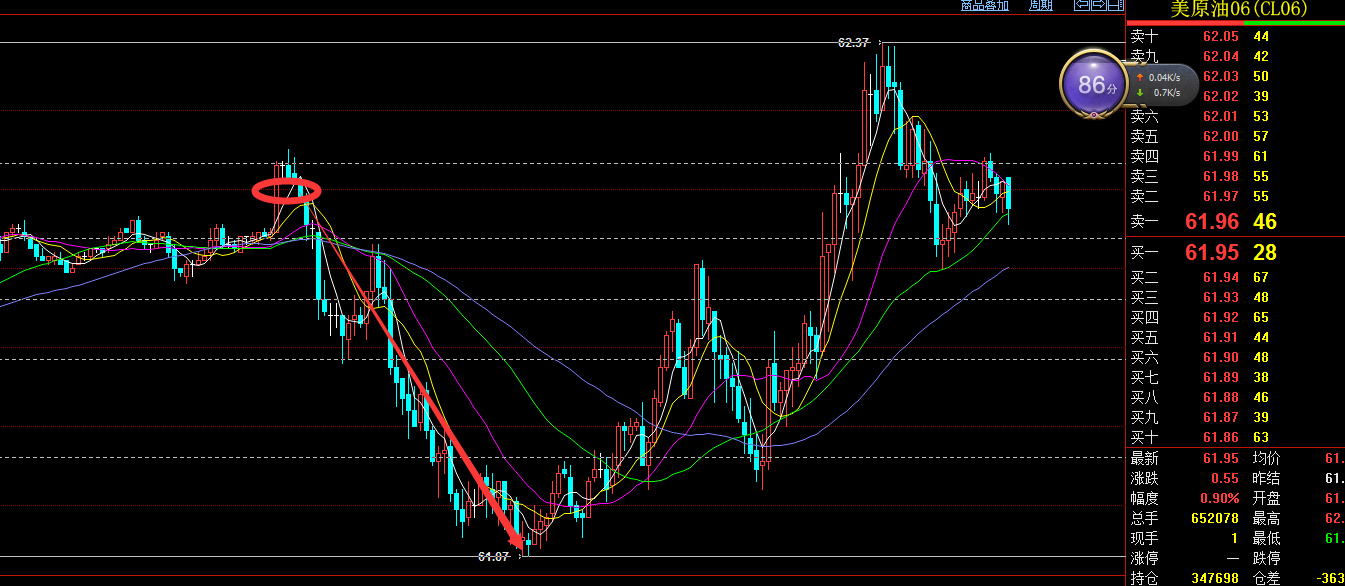1345x586 pixels.
Task: Click the left arrow navigation icon
Action: point(1081,5)
